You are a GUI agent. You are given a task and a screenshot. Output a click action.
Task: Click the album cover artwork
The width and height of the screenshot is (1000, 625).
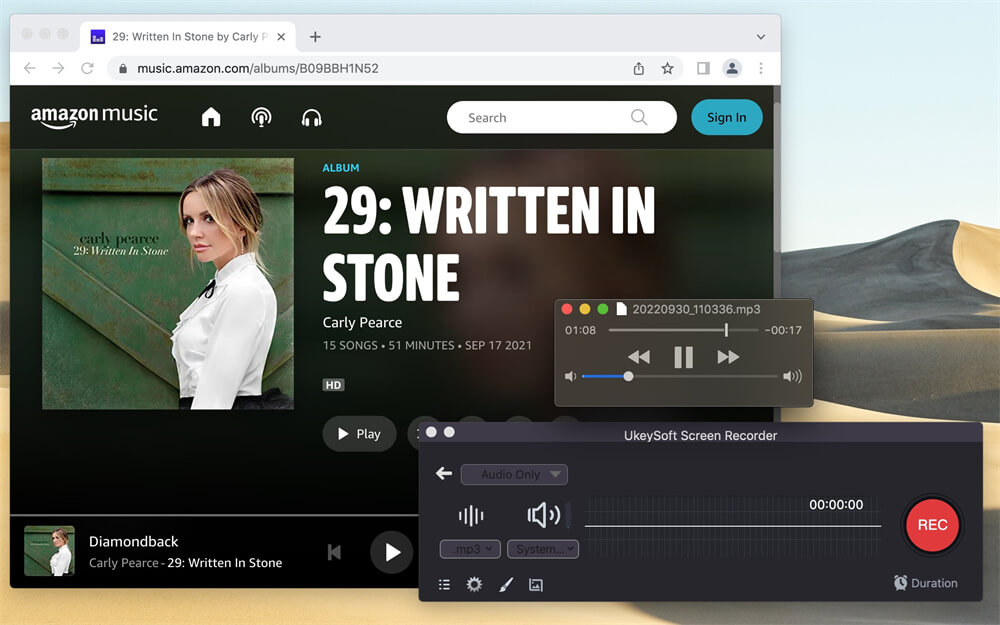click(168, 284)
